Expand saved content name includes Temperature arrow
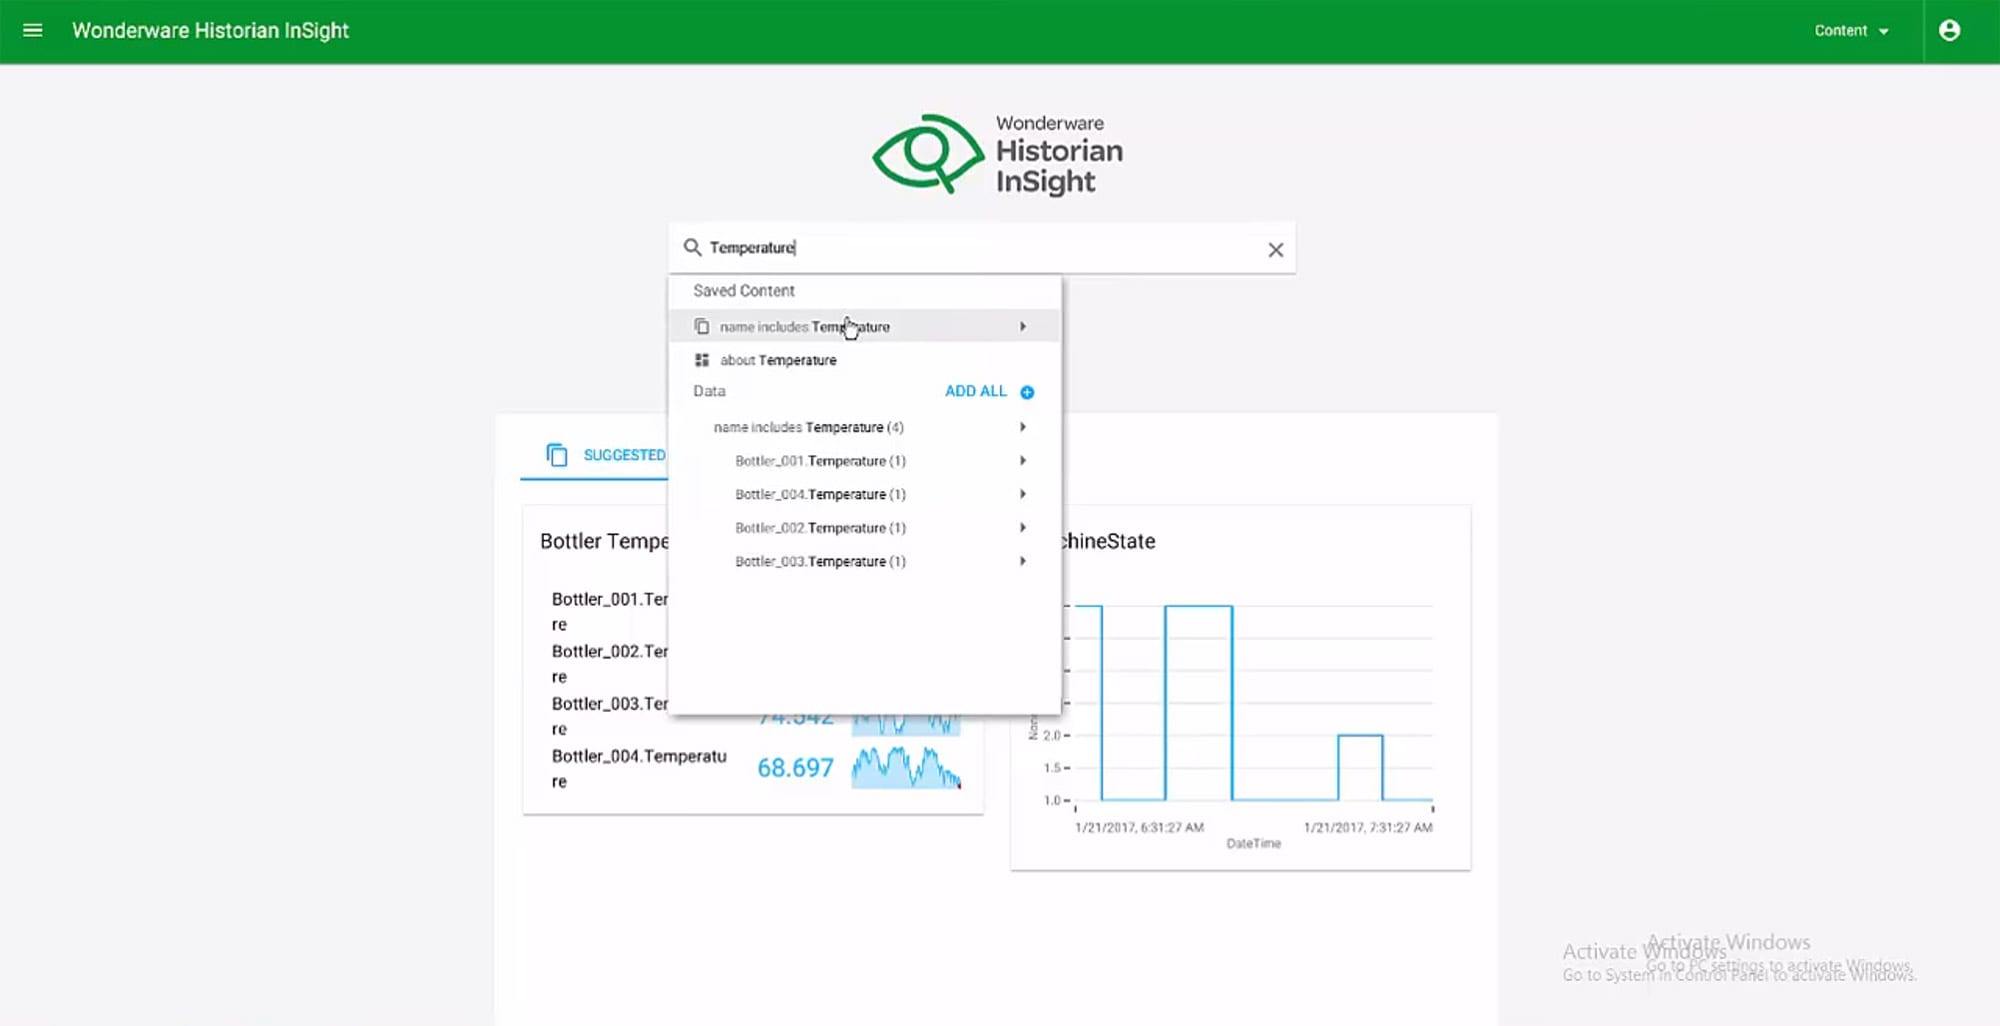This screenshot has height=1026, width=2000. point(1022,326)
